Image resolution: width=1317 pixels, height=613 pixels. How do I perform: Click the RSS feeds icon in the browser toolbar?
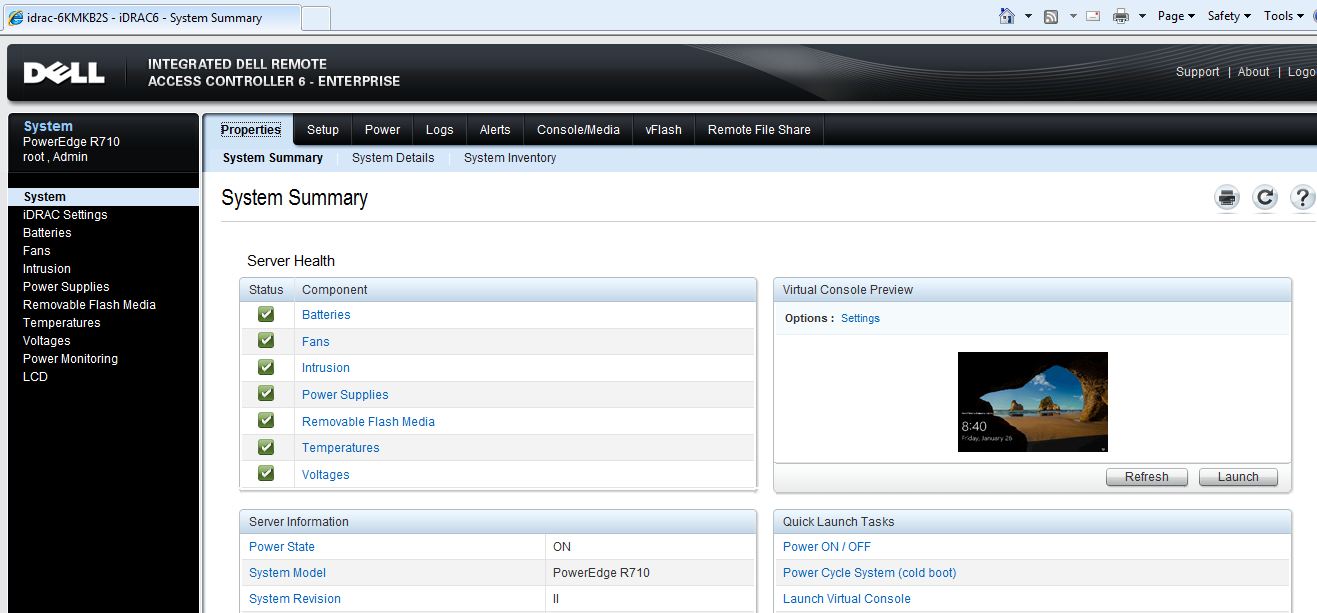(x=1051, y=15)
